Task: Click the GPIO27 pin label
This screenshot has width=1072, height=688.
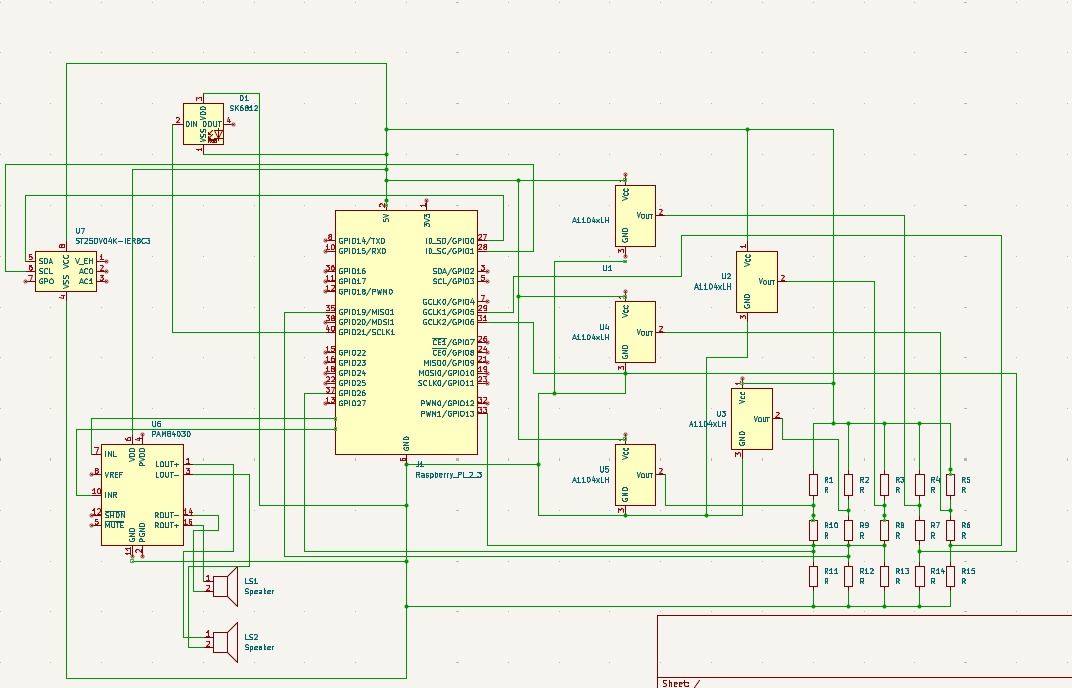Action: [x=352, y=403]
